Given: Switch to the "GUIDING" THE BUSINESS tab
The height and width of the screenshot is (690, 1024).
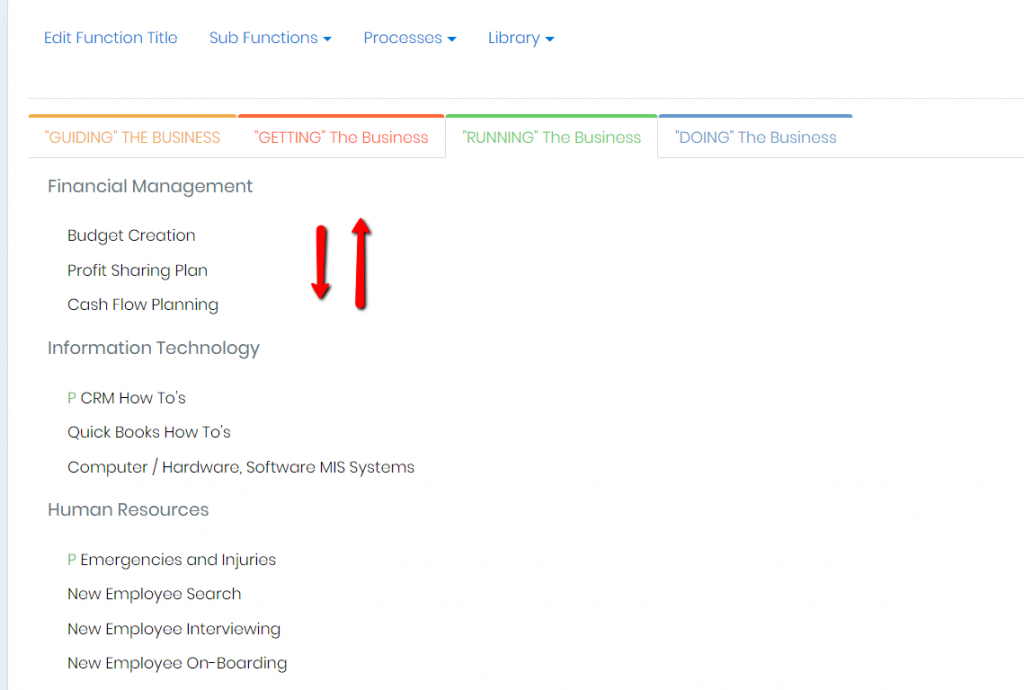Looking at the screenshot, I should click(x=131, y=136).
